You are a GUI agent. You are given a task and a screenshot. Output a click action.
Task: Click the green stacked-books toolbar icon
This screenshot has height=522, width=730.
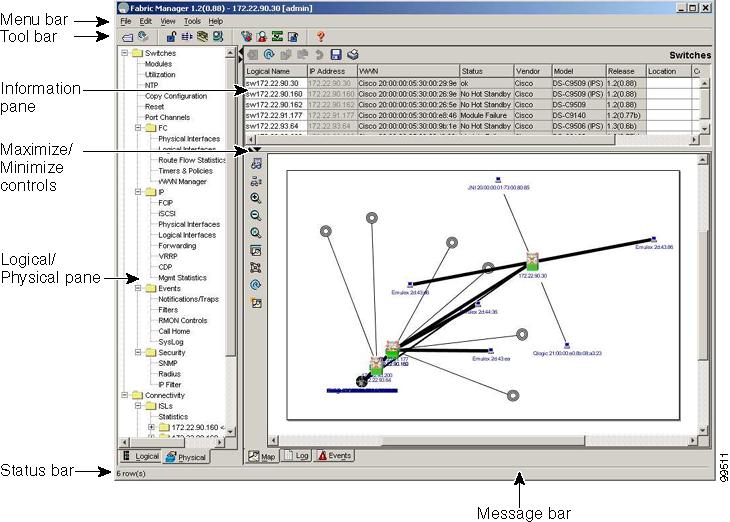(202, 36)
